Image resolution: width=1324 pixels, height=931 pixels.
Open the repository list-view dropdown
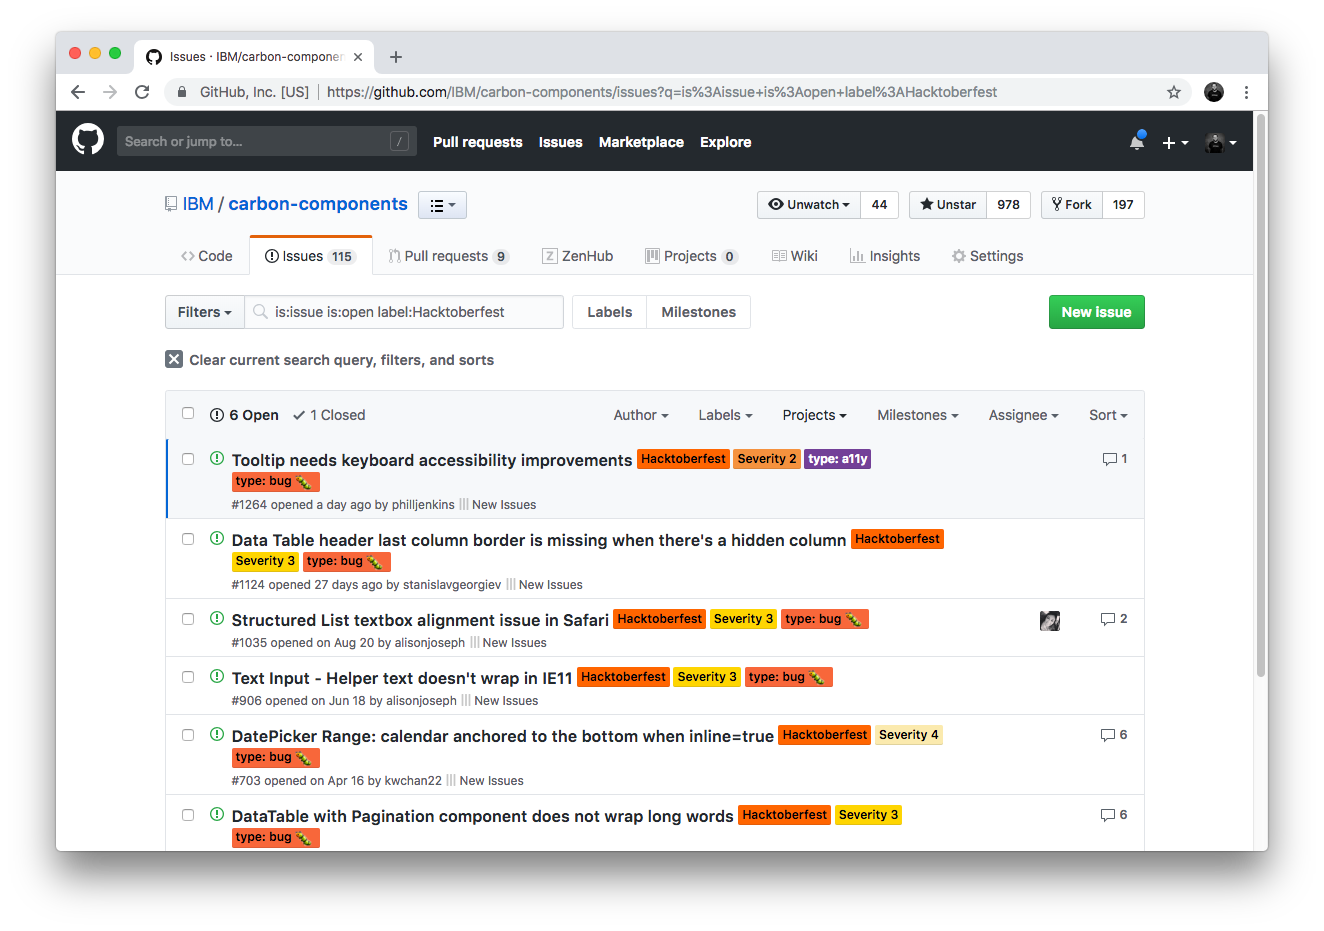click(x=442, y=205)
